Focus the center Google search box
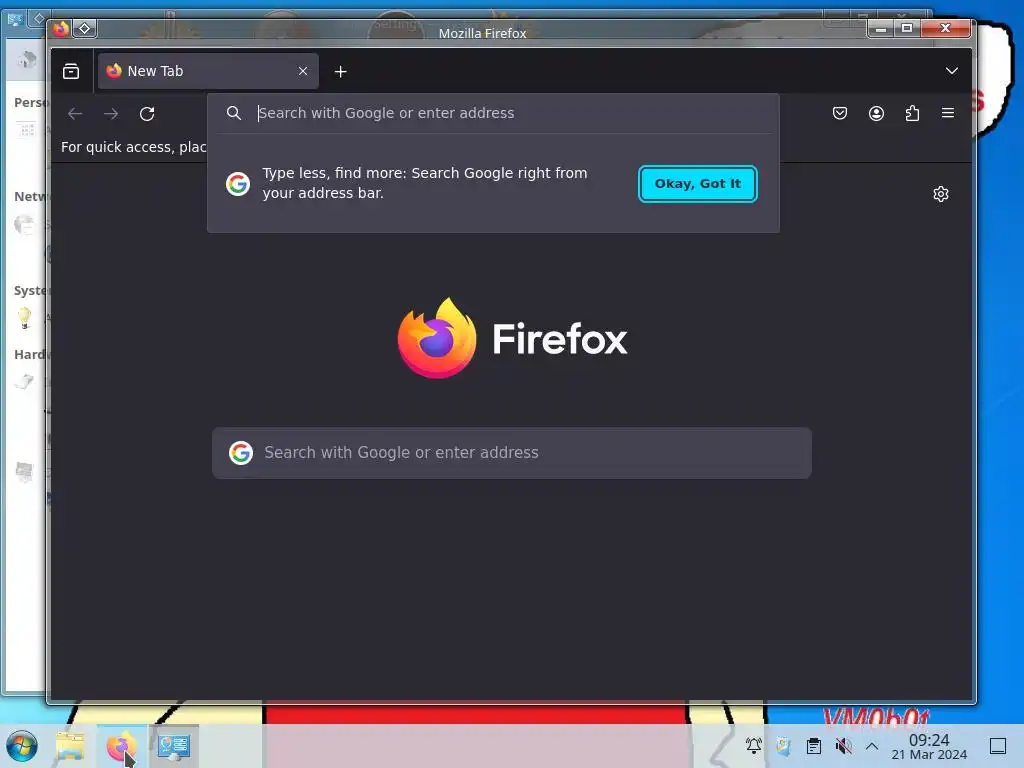The image size is (1024, 768). (512, 453)
